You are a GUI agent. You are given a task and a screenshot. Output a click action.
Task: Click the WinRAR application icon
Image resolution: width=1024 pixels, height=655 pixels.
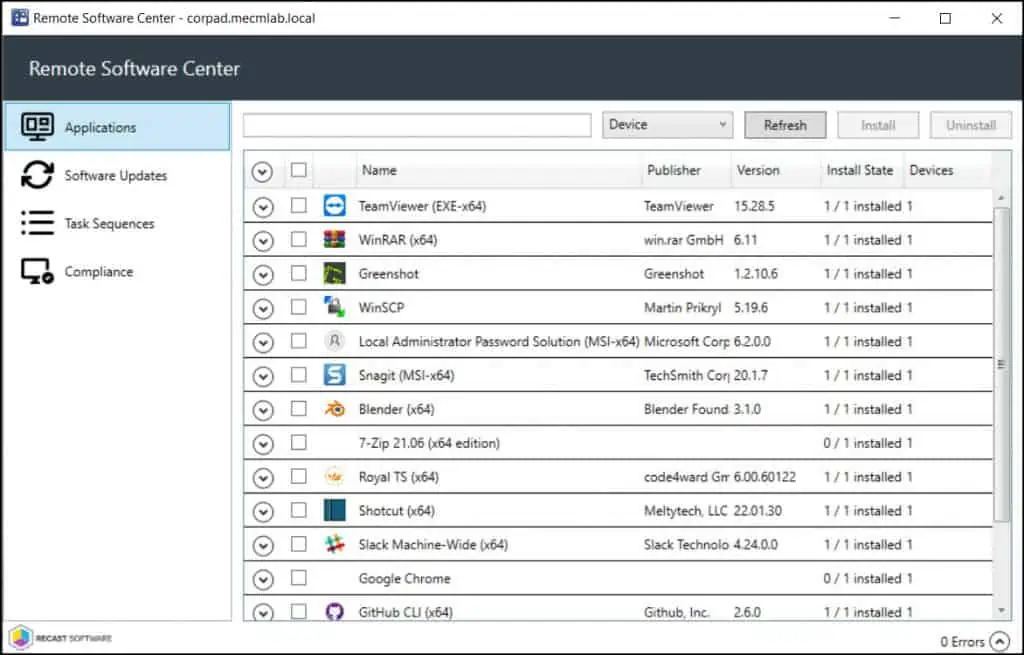[334, 240]
